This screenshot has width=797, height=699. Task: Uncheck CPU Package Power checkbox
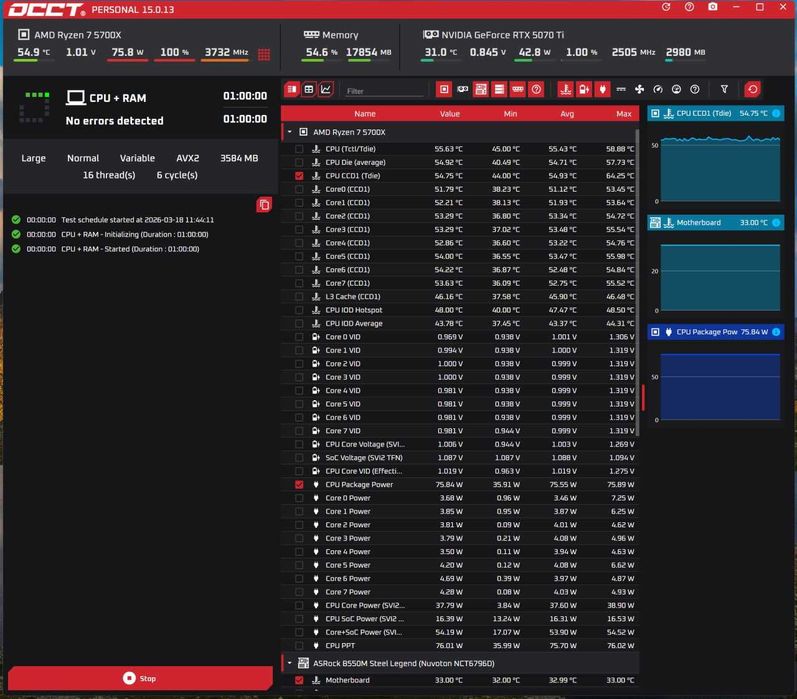(299, 485)
